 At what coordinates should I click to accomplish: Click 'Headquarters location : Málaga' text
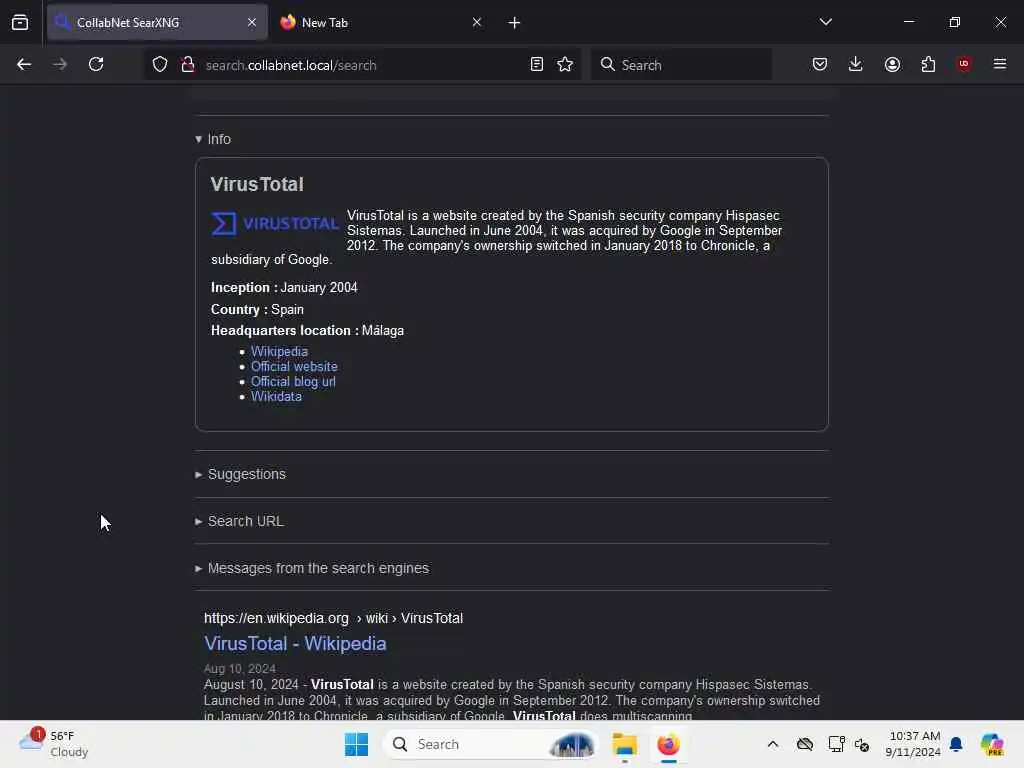click(x=308, y=330)
